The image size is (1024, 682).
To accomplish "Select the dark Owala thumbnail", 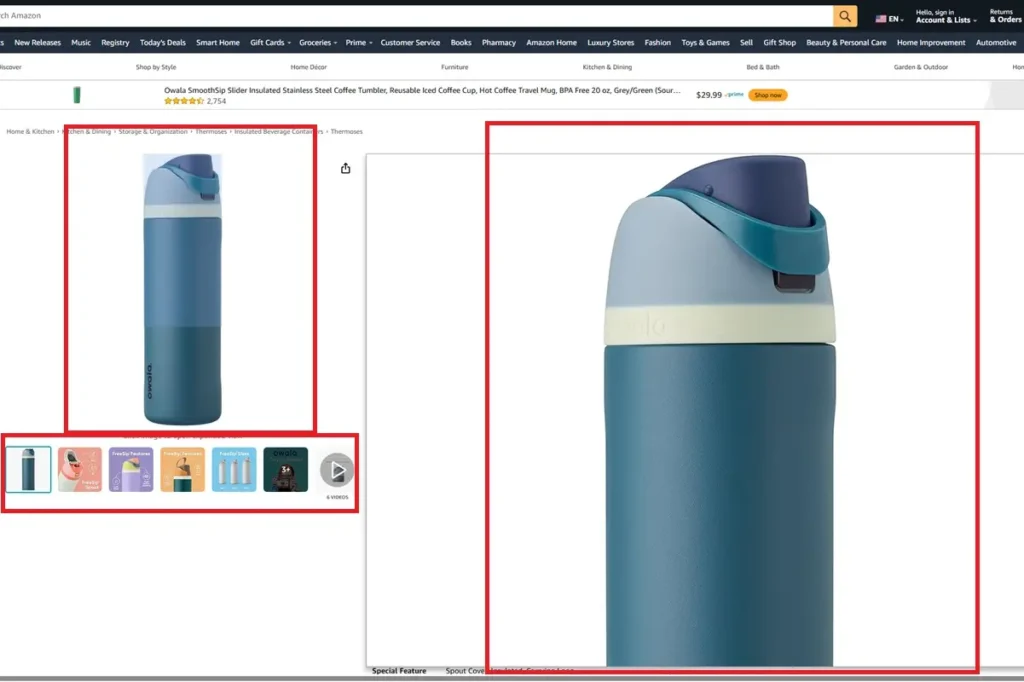I will pyautogui.click(x=285, y=470).
